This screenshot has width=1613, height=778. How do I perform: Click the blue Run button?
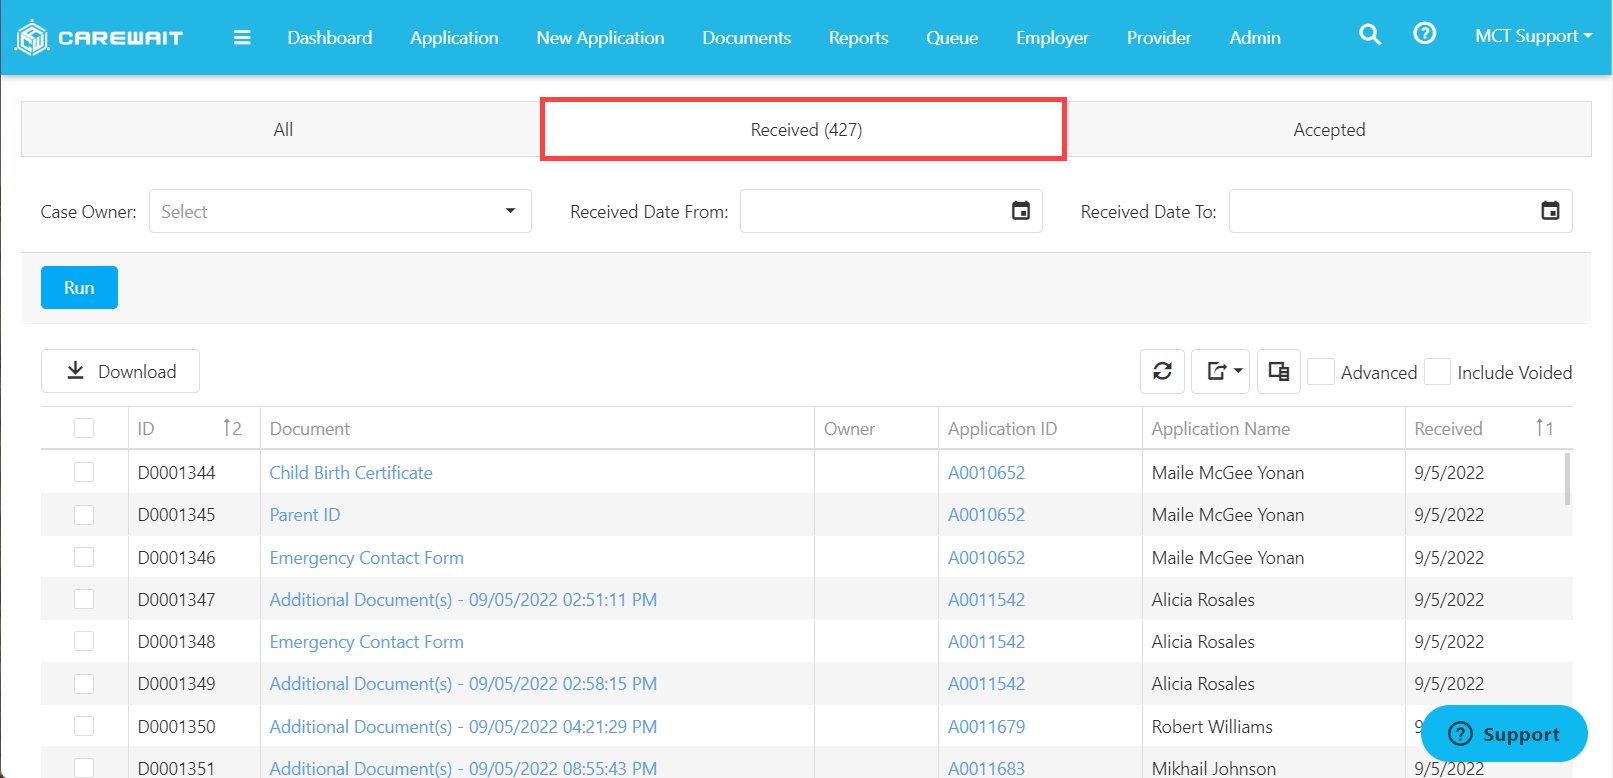pos(79,287)
